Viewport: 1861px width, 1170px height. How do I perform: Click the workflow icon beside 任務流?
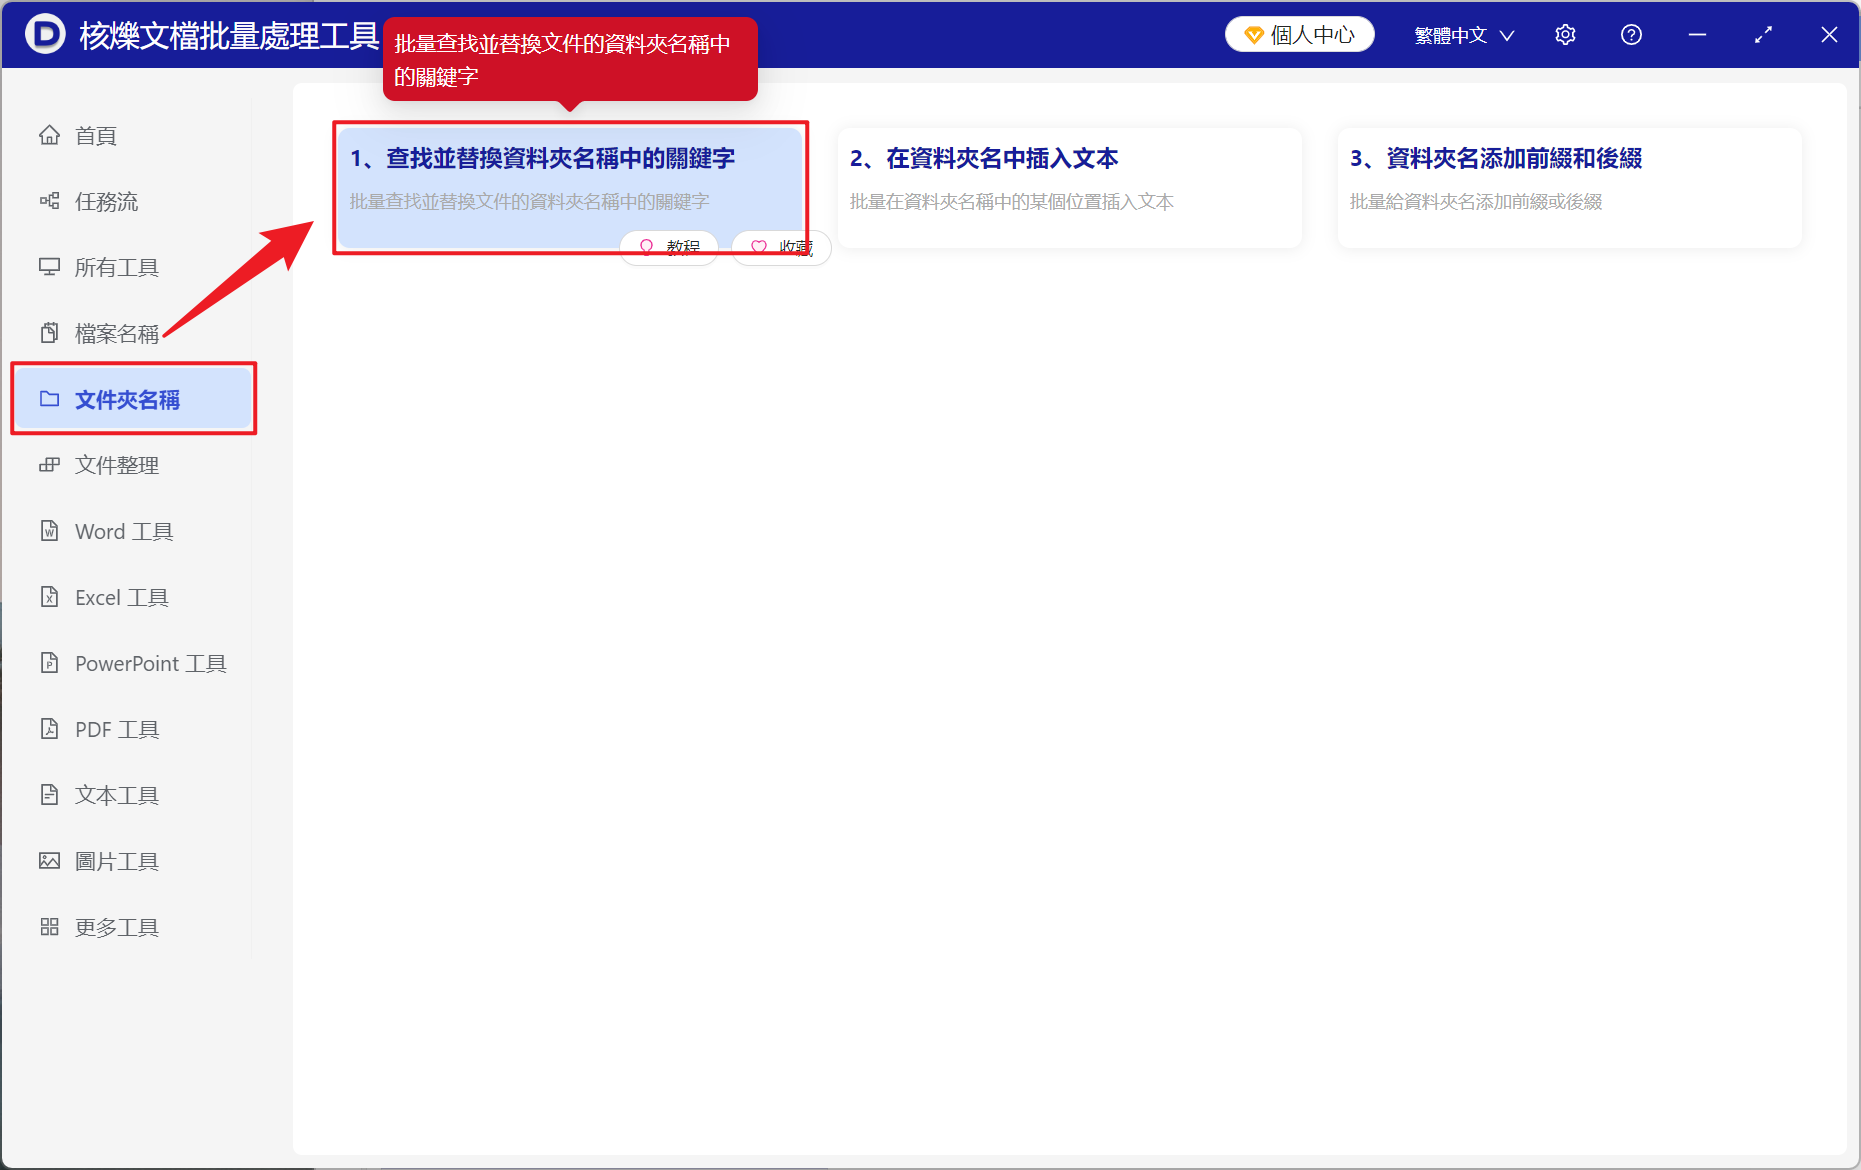49,201
